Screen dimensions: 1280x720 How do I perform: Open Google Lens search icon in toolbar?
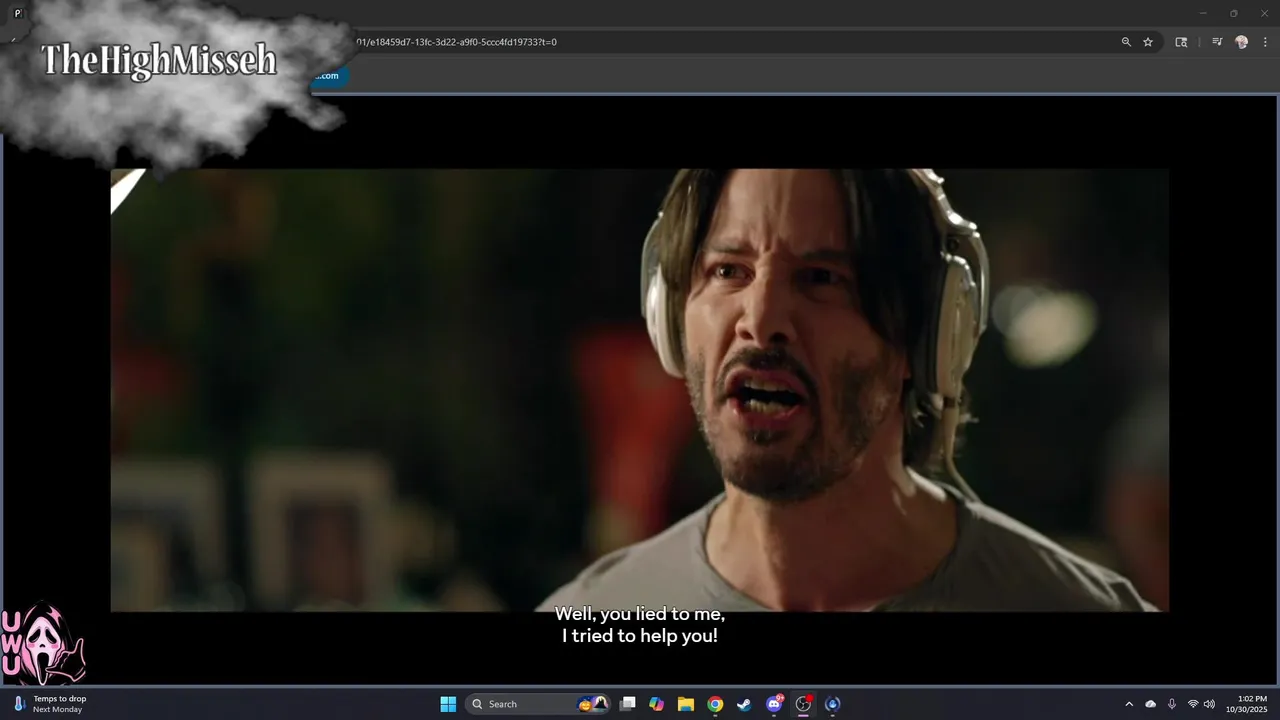coord(1181,42)
